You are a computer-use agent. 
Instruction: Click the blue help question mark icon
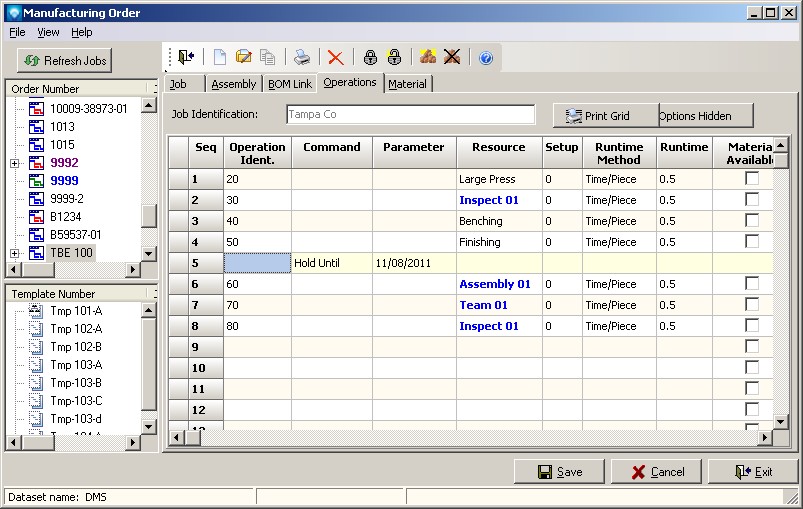pos(486,58)
